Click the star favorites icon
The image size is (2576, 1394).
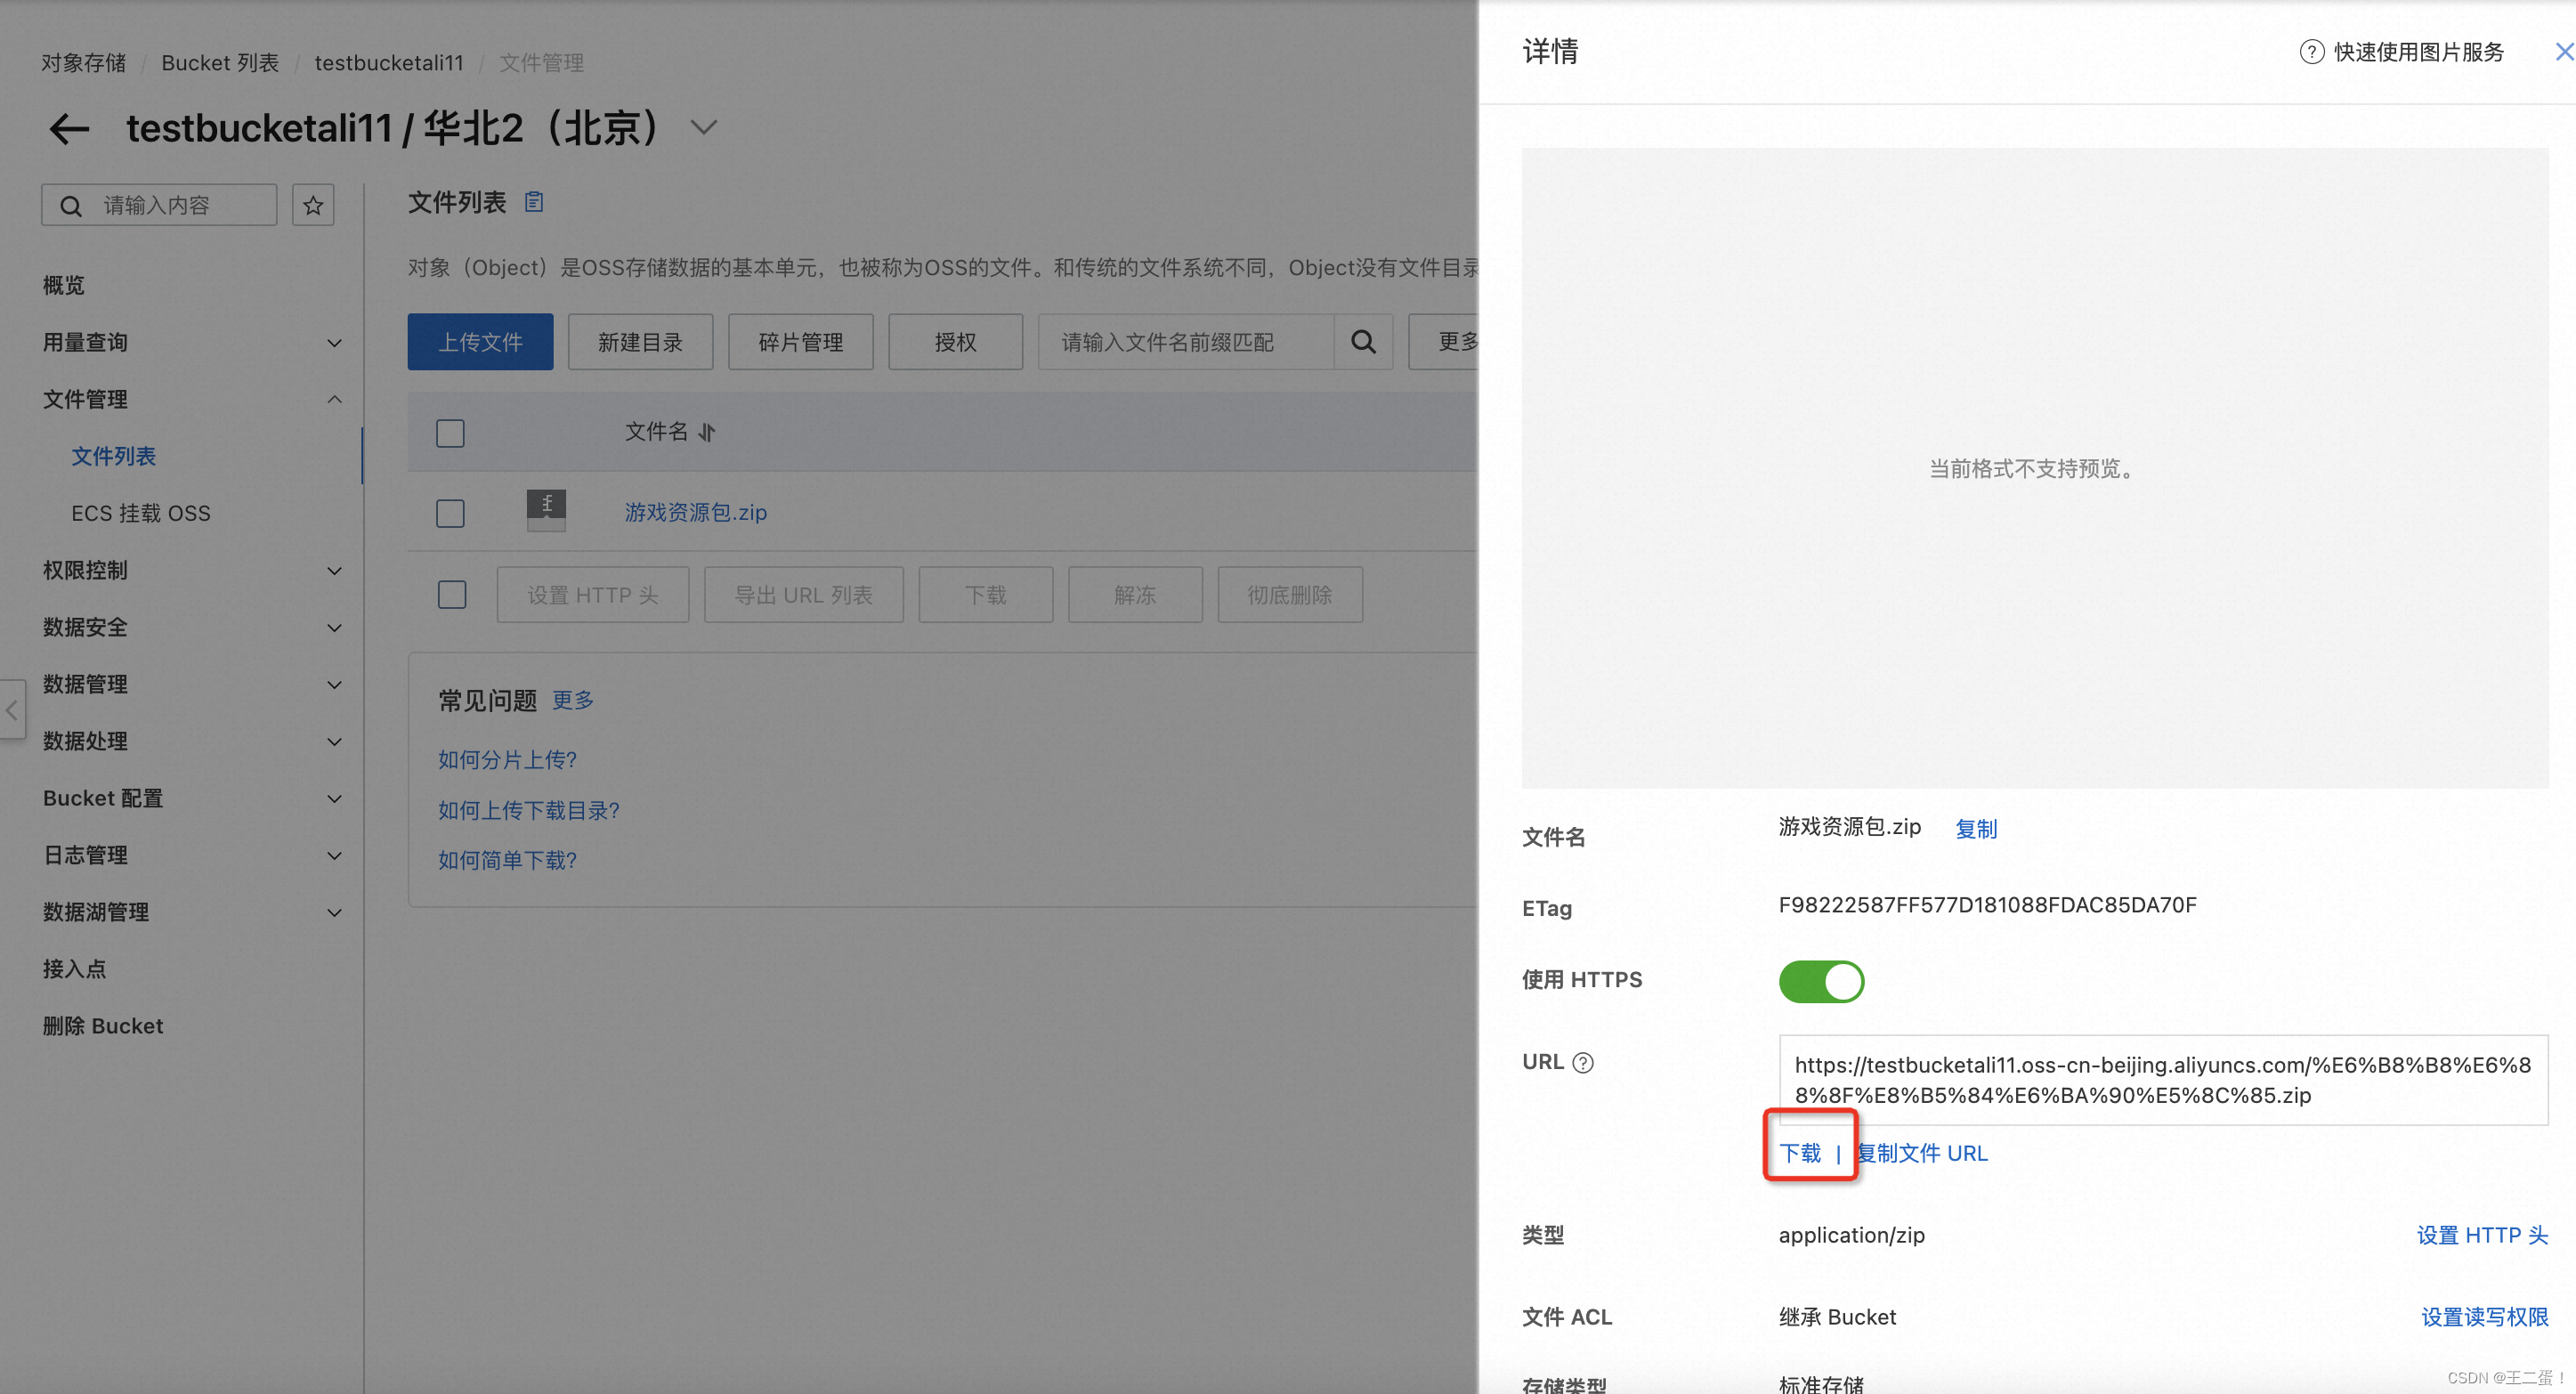pyautogui.click(x=313, y=205)
